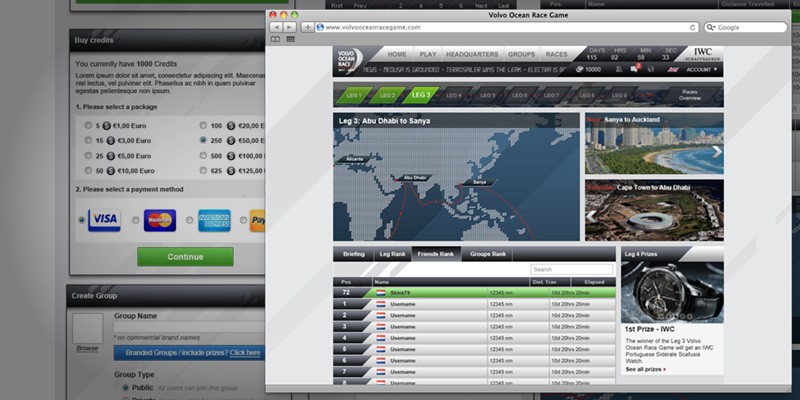The image size is (800, 400).
Task: Select the 5 credits €1,00 package
Action: pos(88,125)
